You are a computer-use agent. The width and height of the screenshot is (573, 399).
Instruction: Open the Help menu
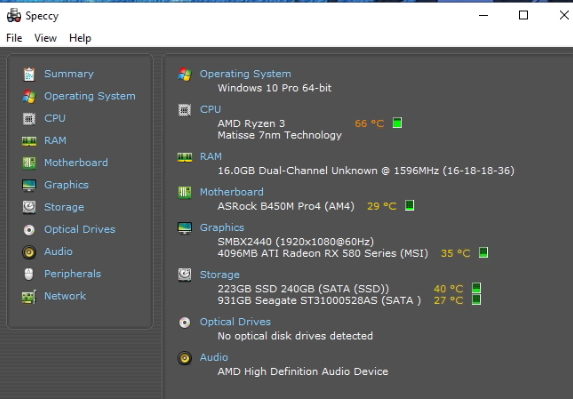(x=80, y=38)
